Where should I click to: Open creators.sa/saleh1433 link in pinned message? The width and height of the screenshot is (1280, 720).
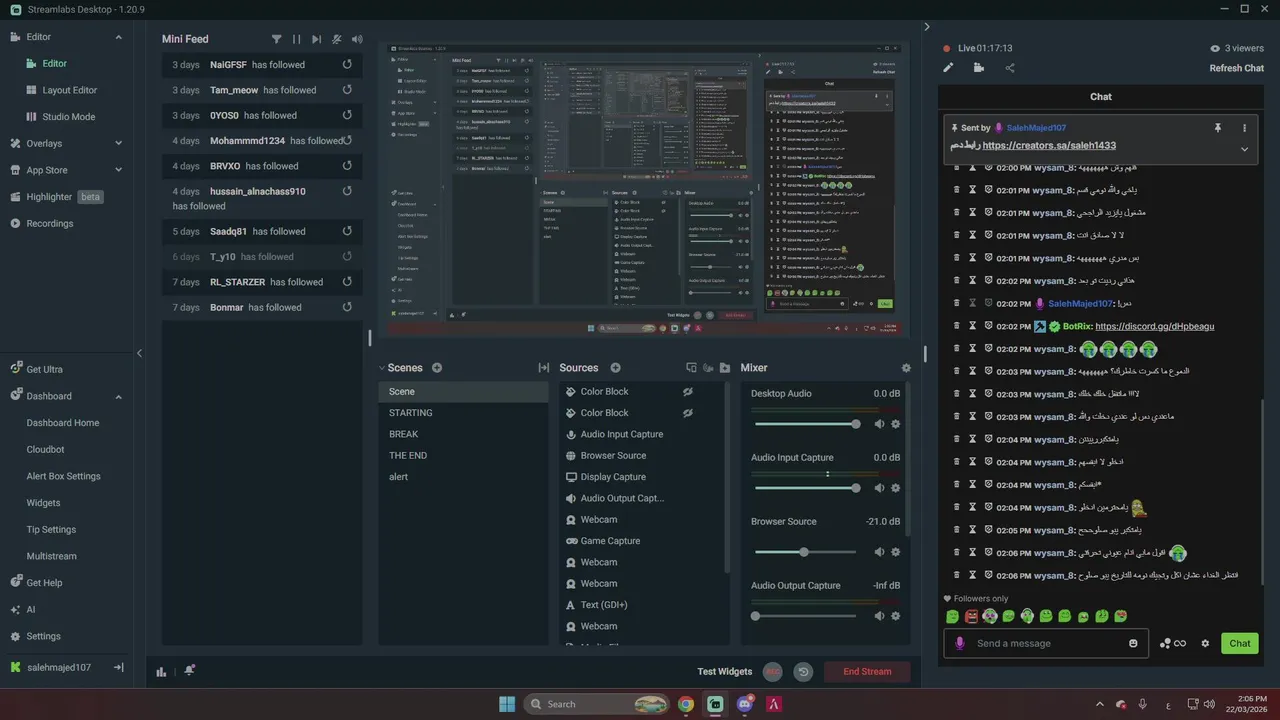click(x=1049, y=145)
